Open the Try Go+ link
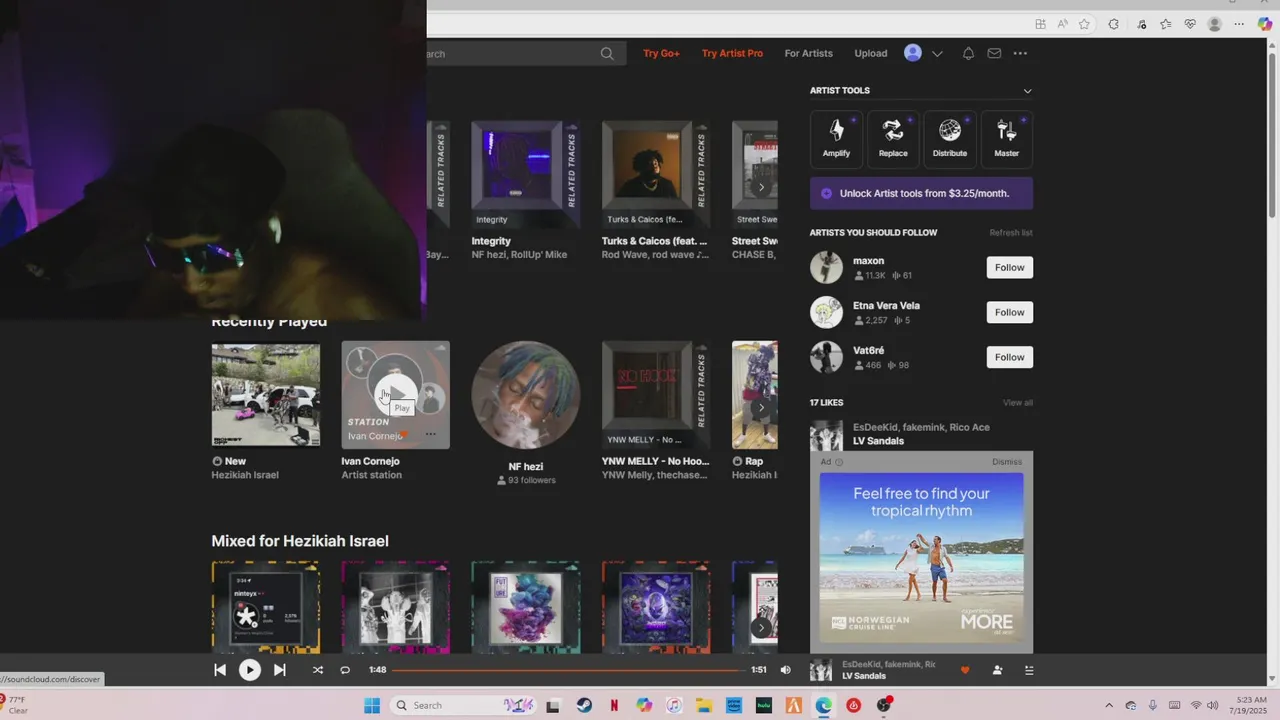This screenshot has height=720, width=1280. (661, 53)
